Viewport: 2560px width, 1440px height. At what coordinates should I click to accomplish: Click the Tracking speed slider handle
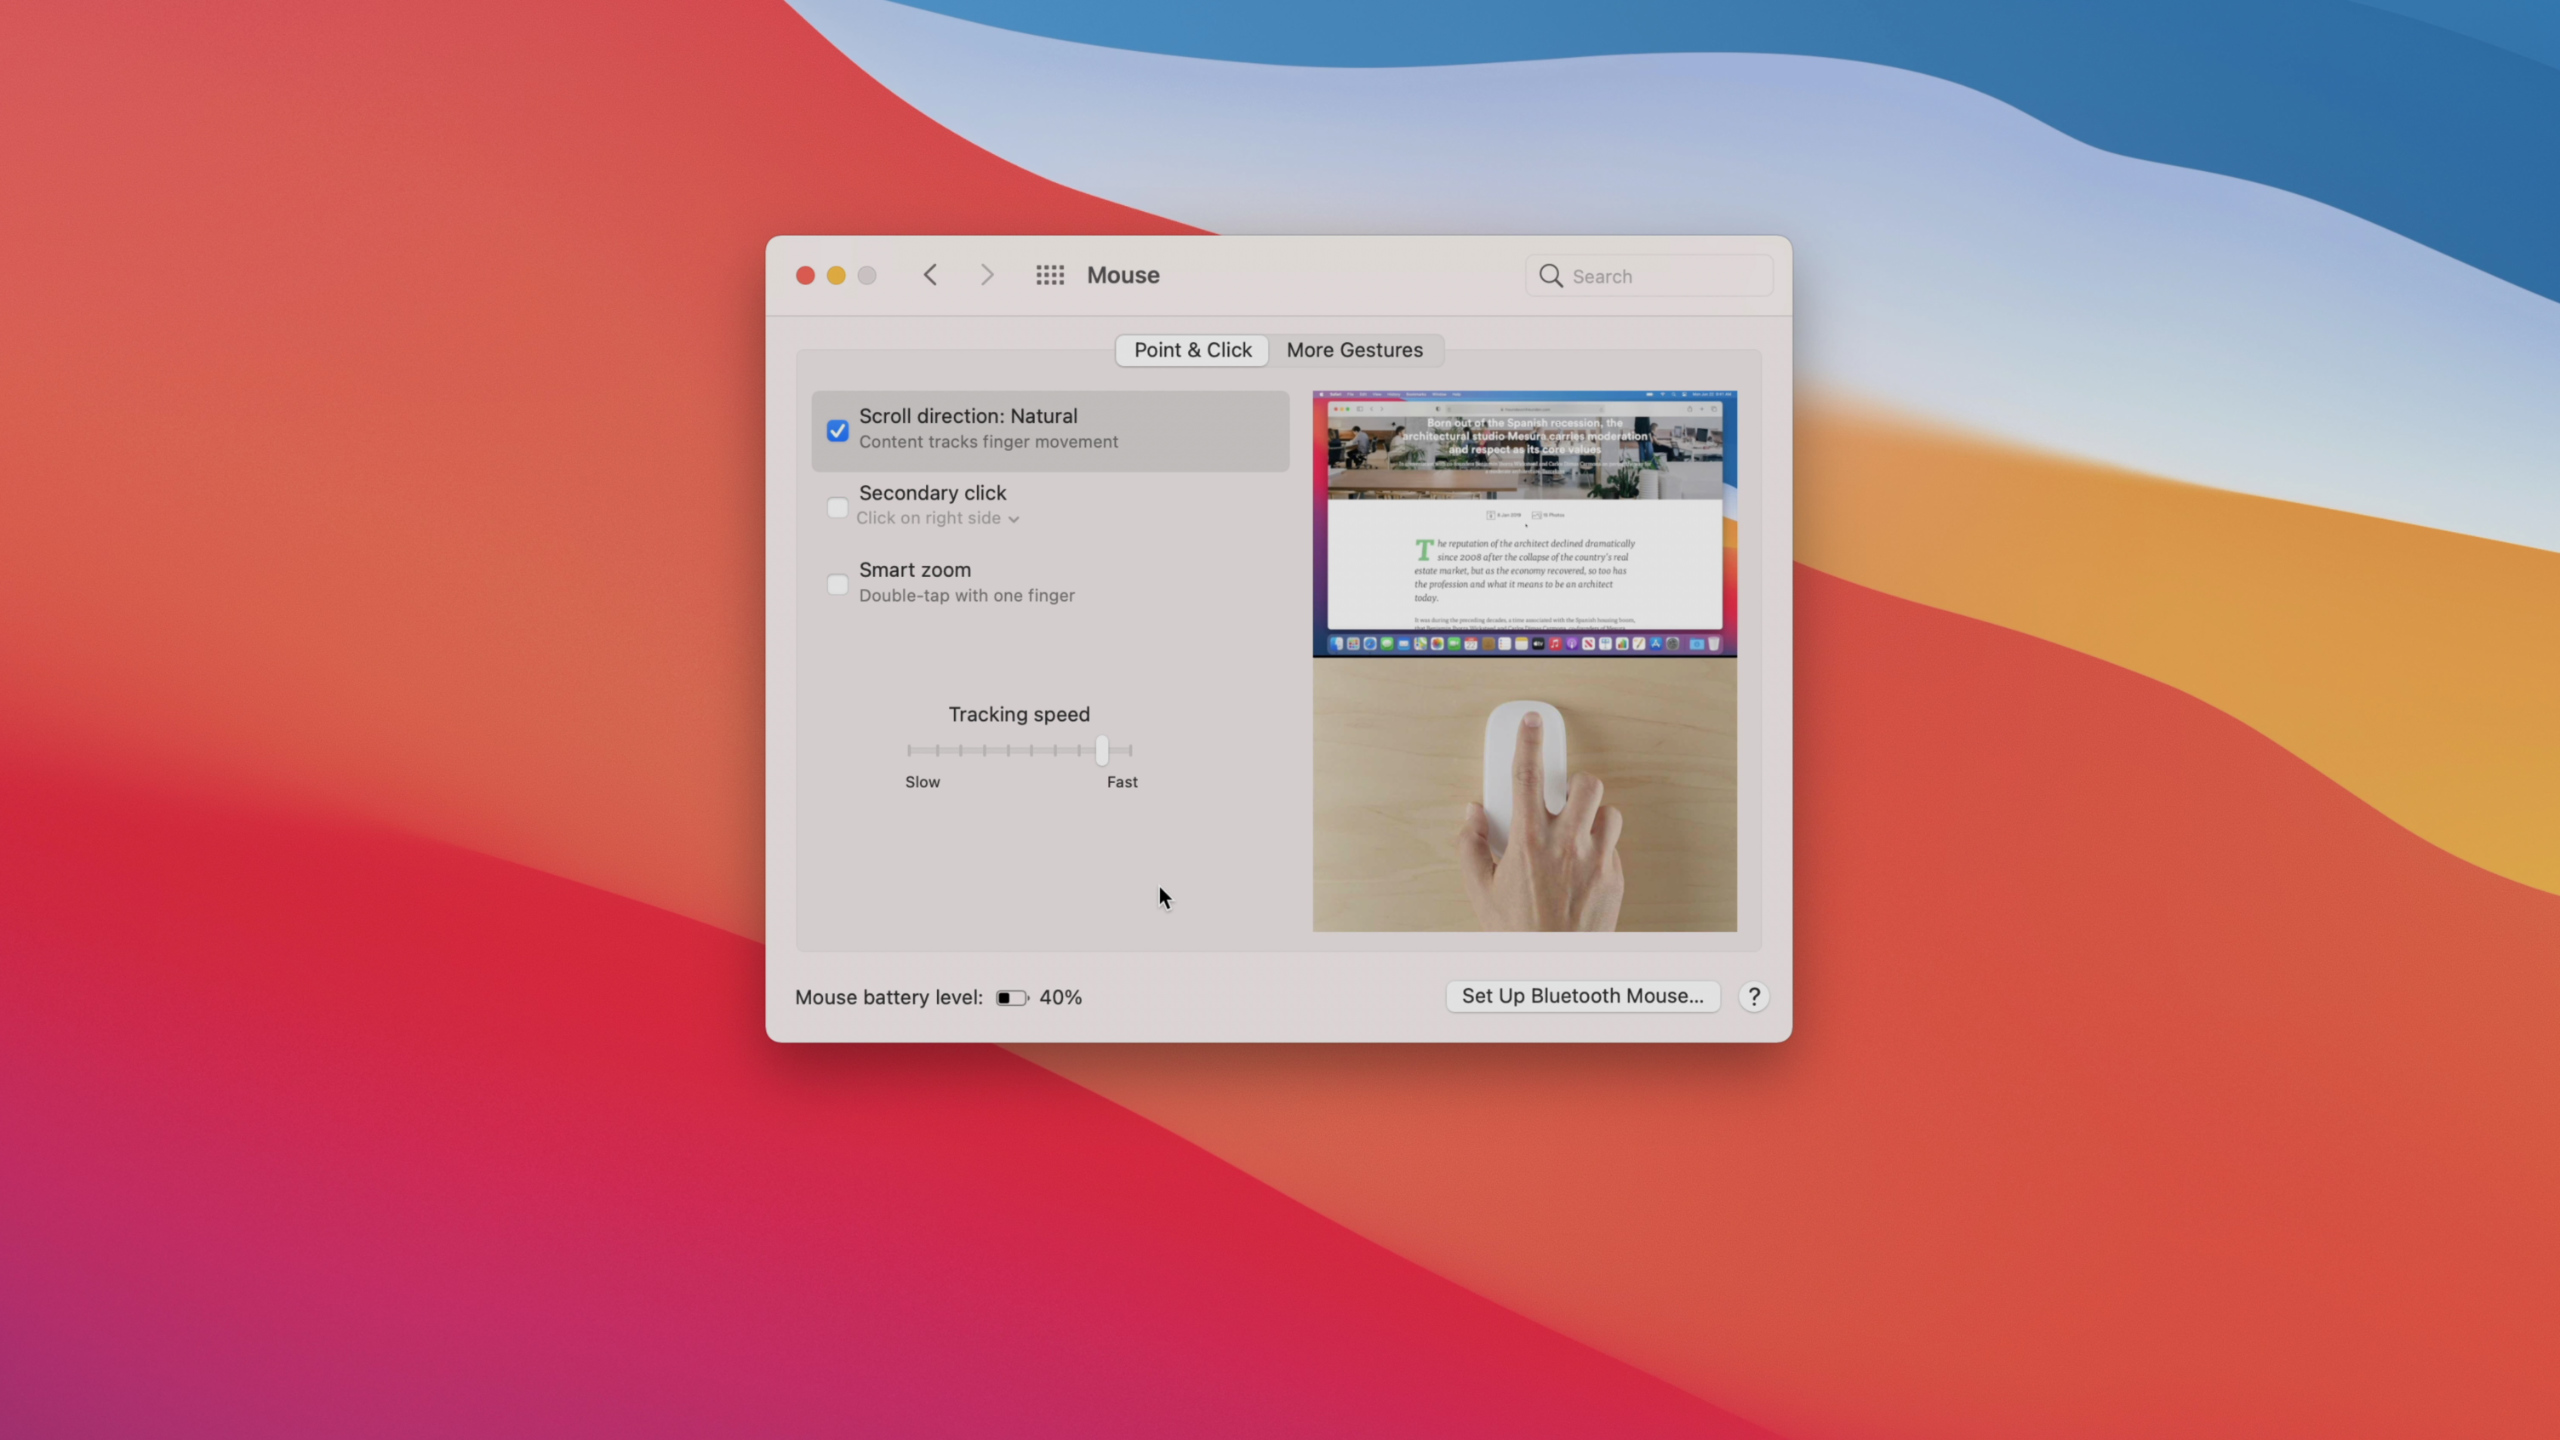(1101, 749)
